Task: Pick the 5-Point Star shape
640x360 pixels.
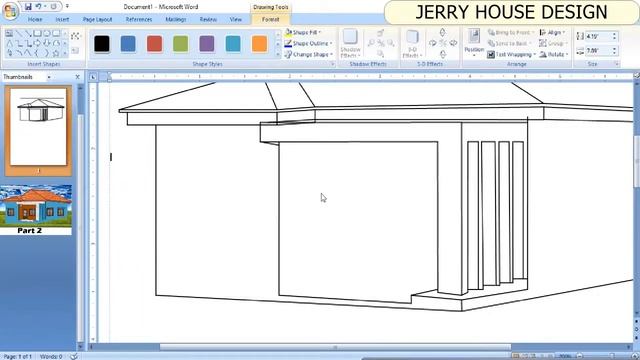Action: 56,53
